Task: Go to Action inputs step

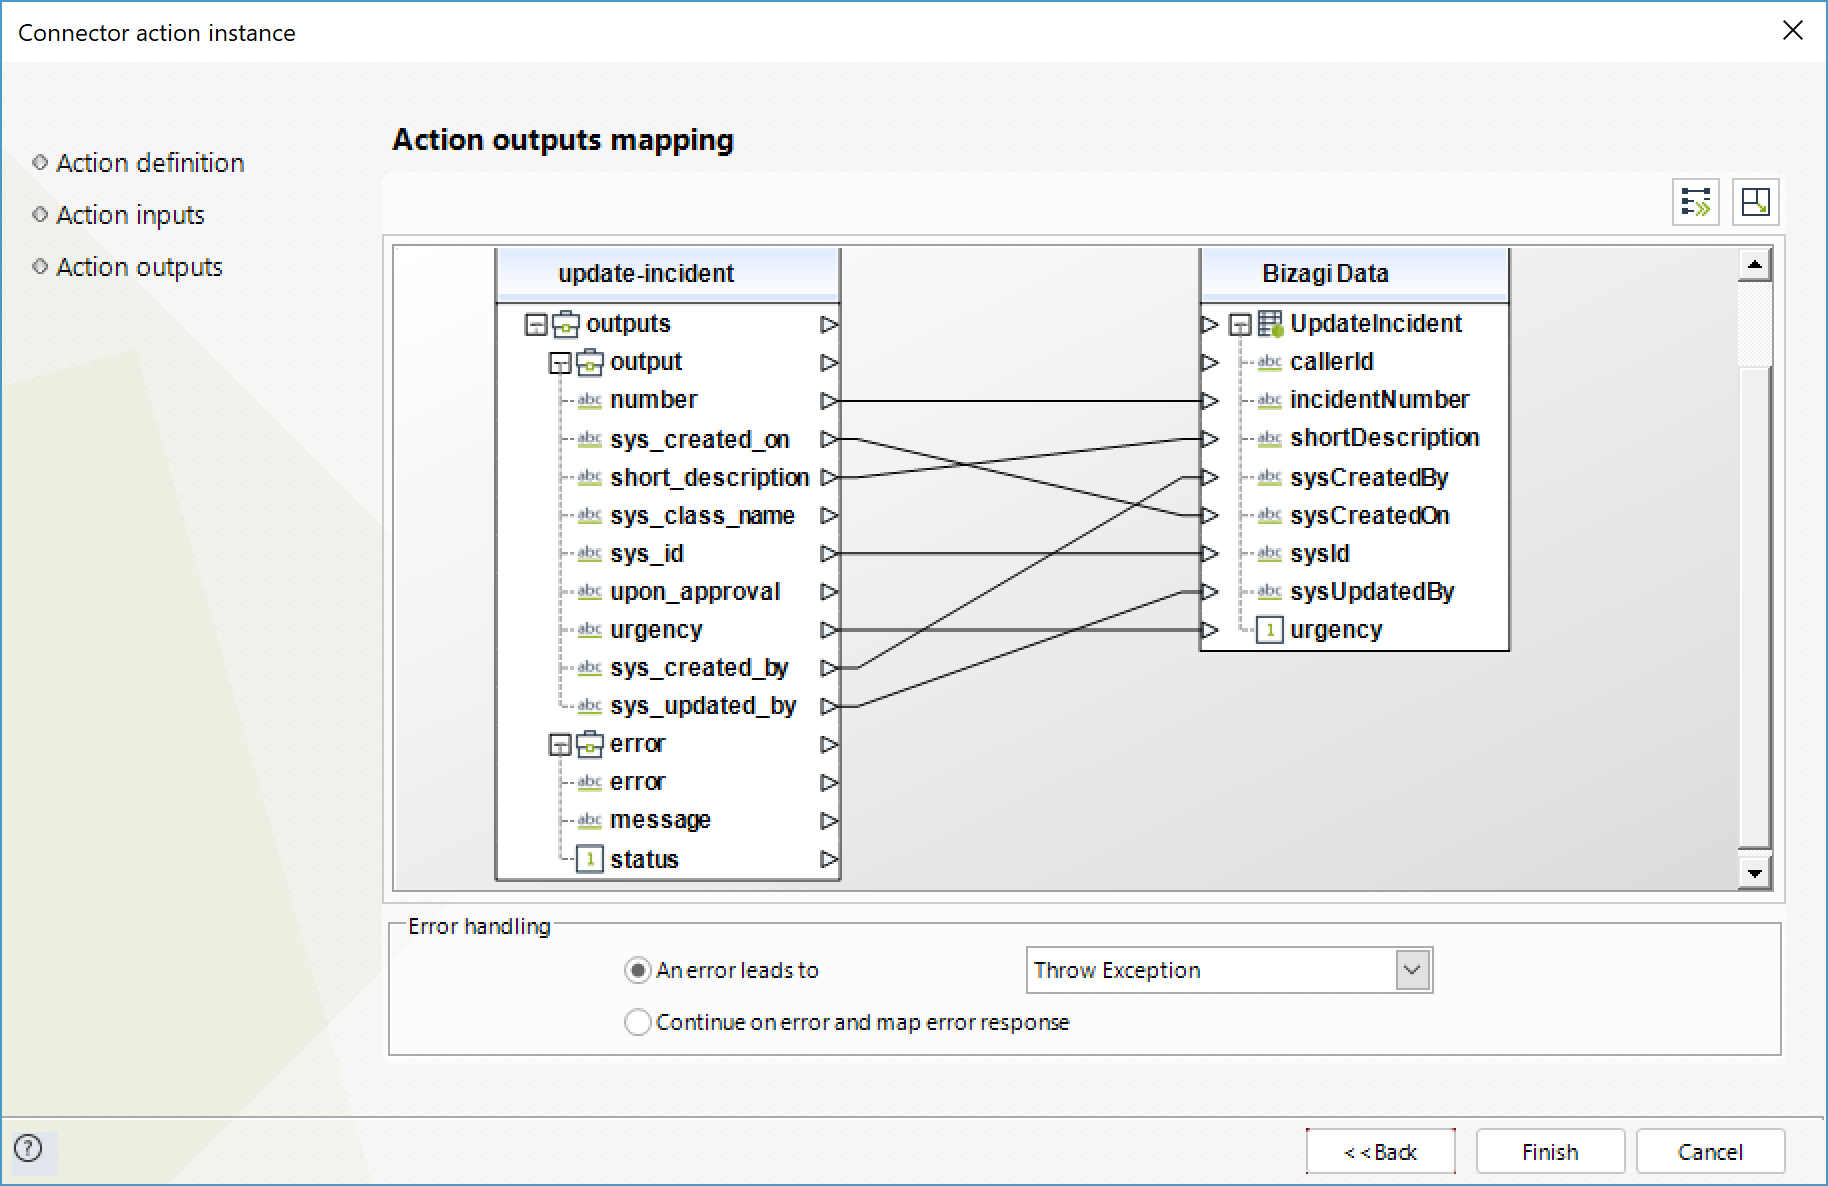Action: click(130, 215)
